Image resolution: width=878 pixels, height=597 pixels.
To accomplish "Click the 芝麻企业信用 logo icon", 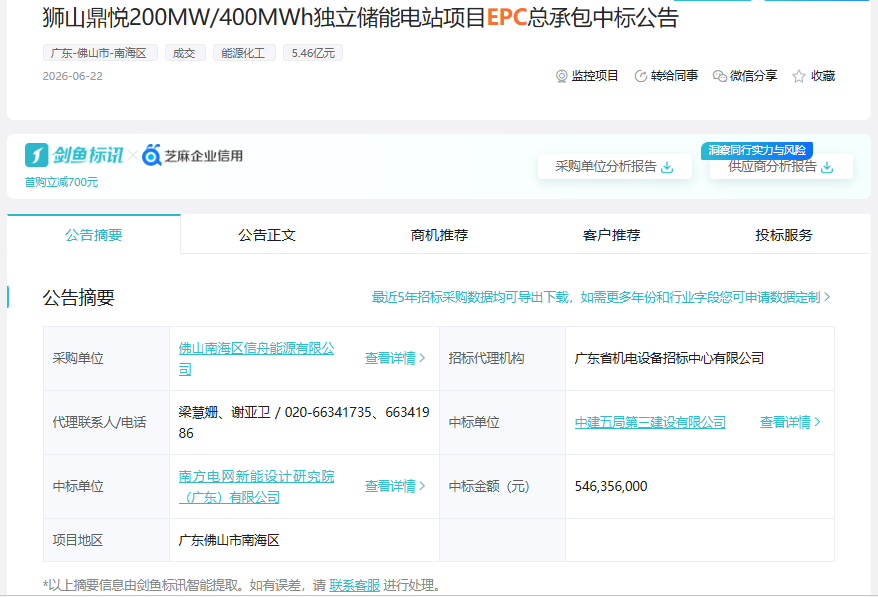I will pos(151,155).
